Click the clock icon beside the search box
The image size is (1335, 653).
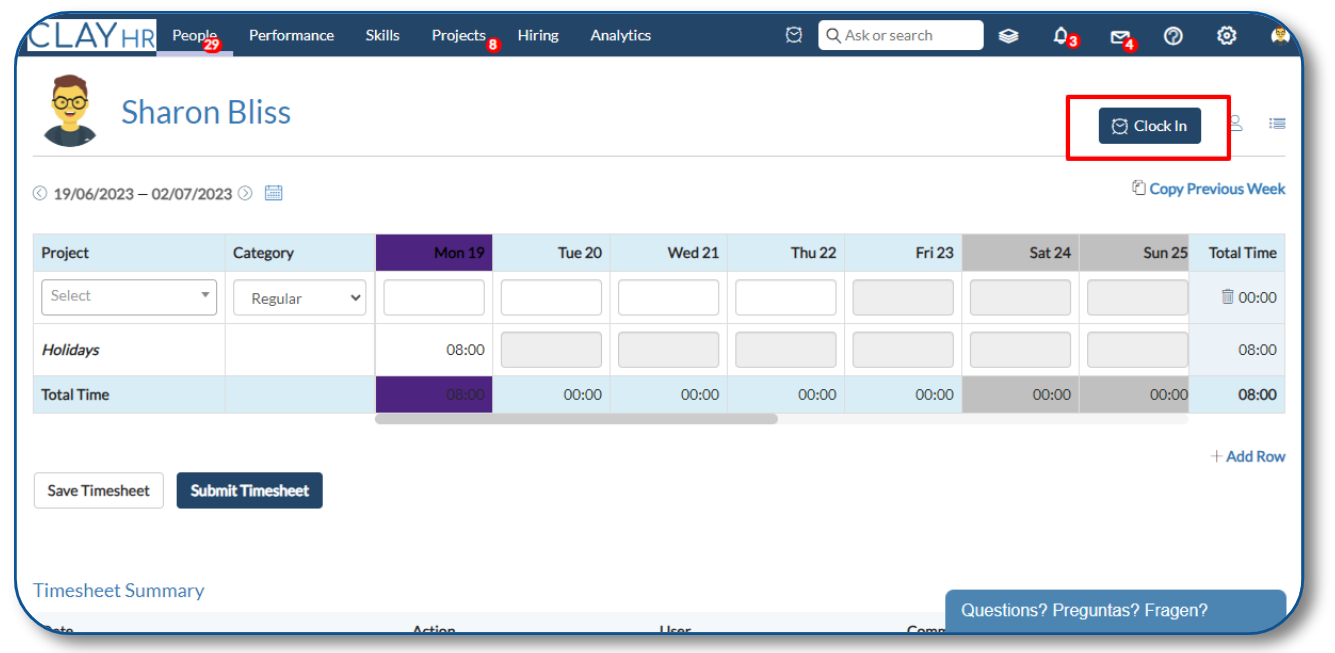[x=794, y=35]
